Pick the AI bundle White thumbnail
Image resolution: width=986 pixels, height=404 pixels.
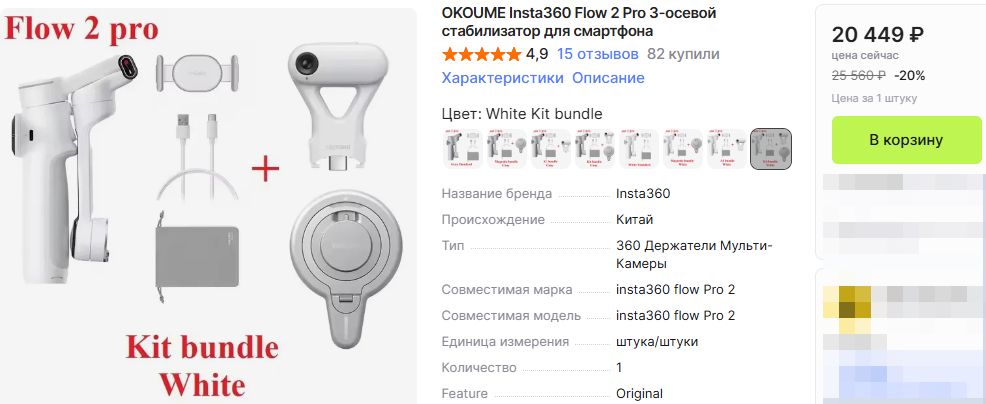727,149
